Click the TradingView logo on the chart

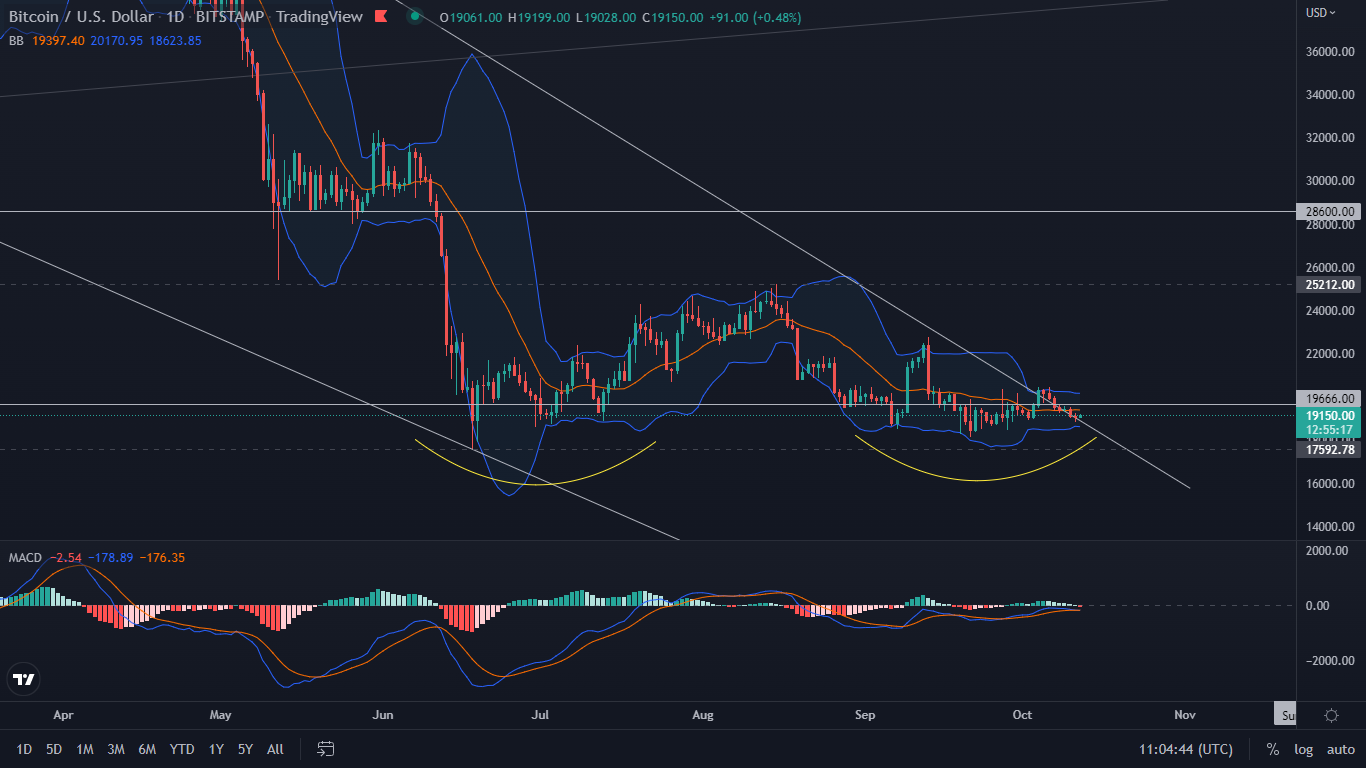coord(23,679)
